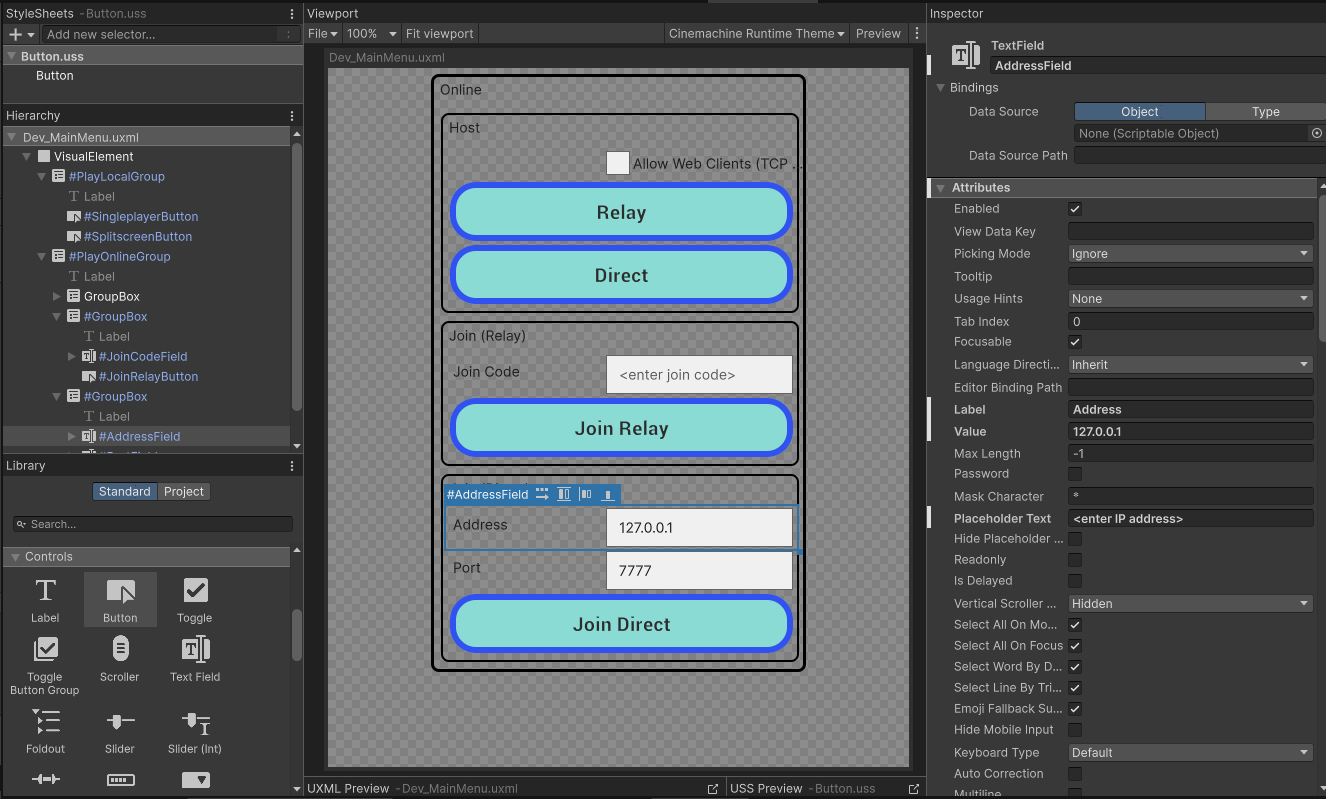The width and height of the screenshot is (1326, 799).
Task: Click the flex direction arrow icon on #AddressField header
Action: pos(542,494)
